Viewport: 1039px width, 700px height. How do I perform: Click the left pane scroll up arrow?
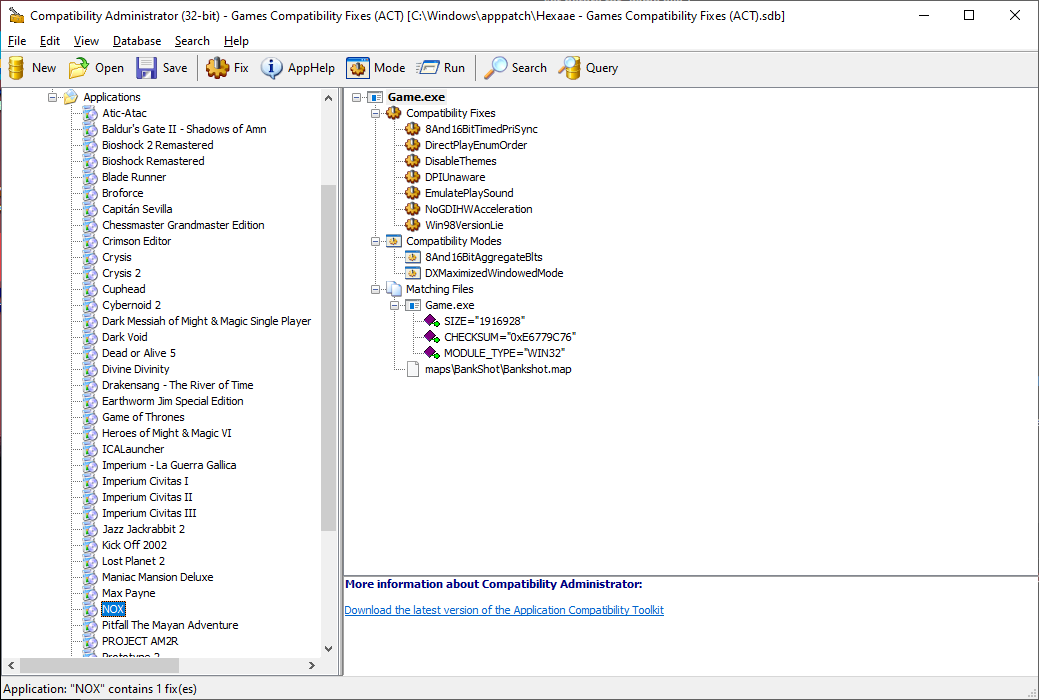coord(328,98)
